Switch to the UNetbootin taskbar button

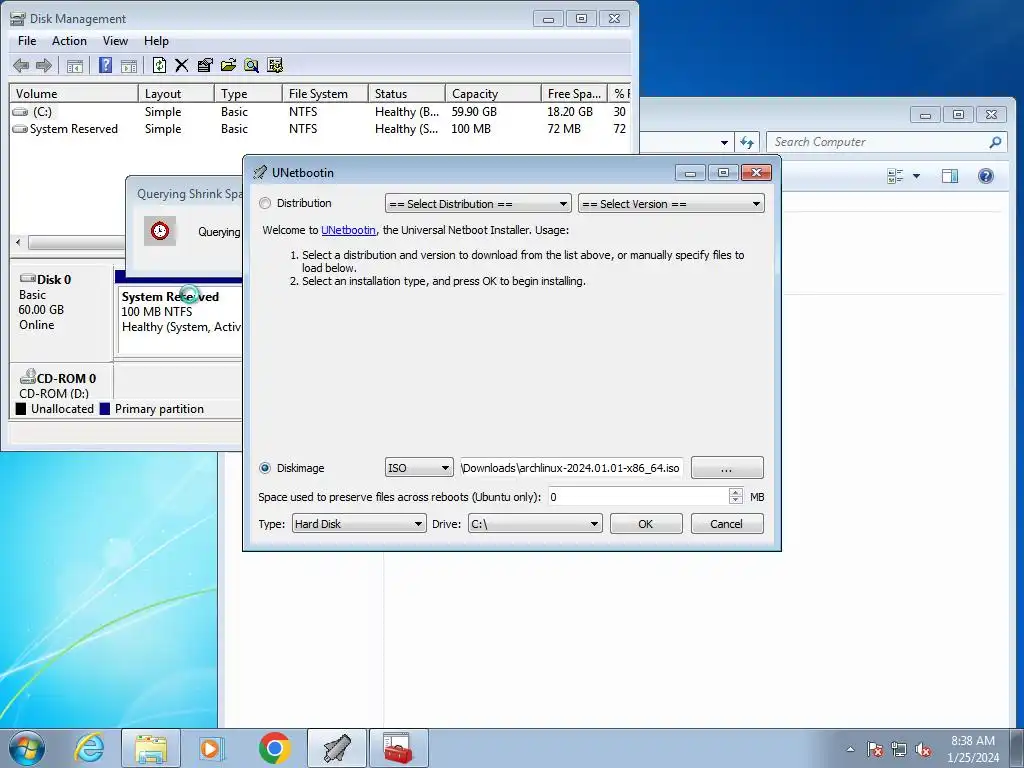337,748
